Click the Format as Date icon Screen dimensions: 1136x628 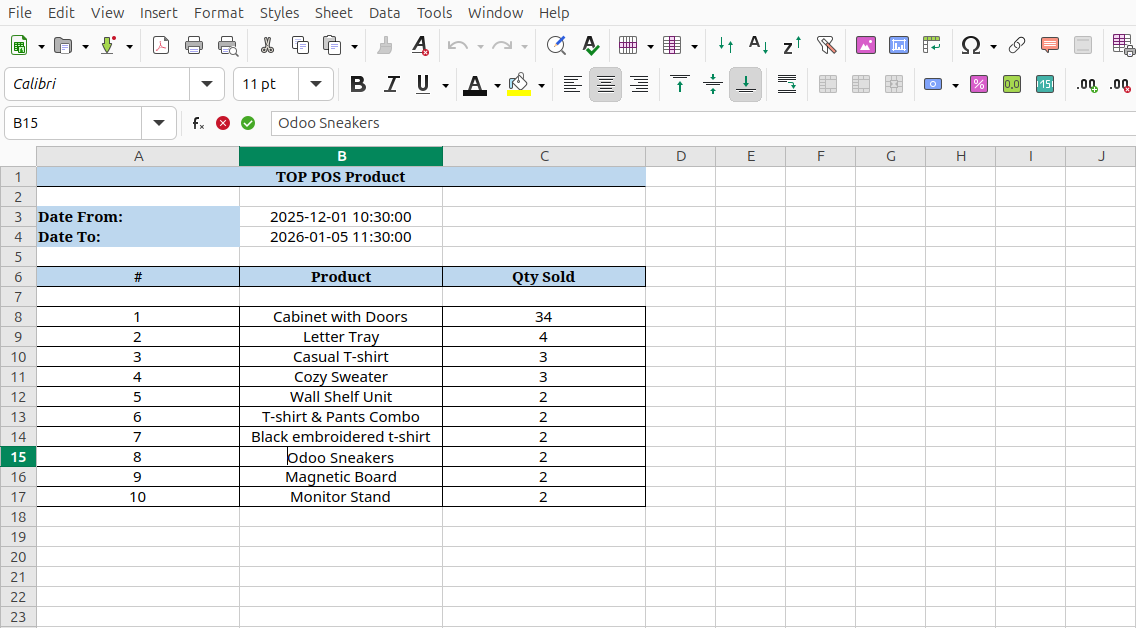(x=1045, y=84)
